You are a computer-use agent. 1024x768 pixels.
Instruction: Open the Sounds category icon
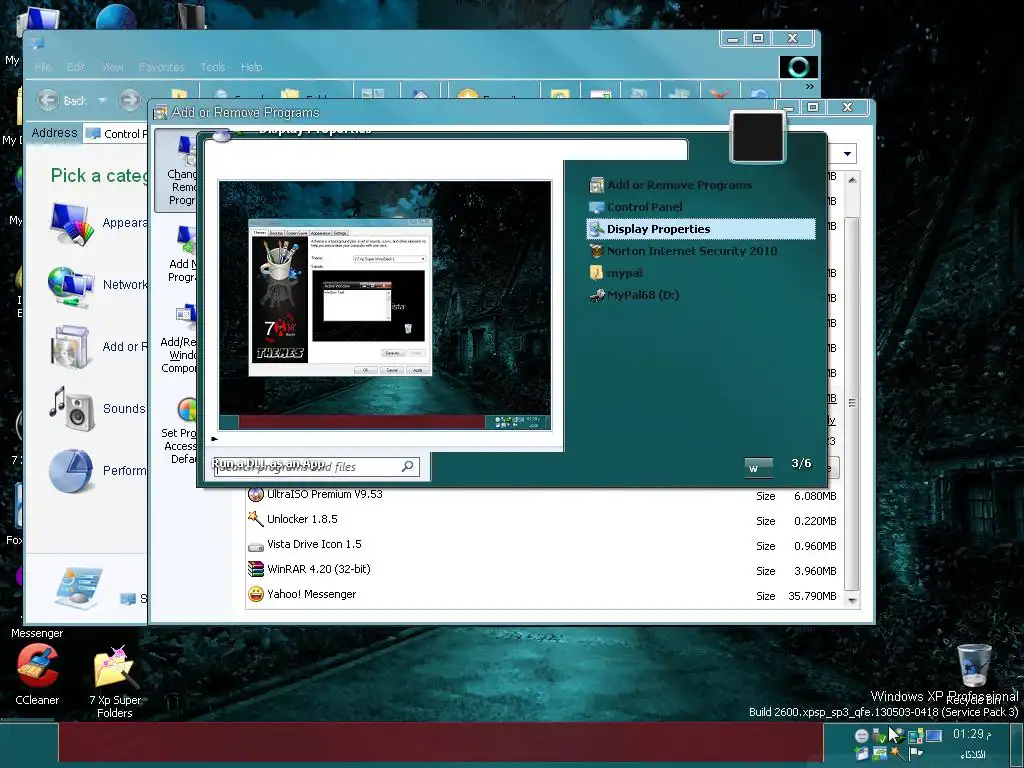pos(71,409)
